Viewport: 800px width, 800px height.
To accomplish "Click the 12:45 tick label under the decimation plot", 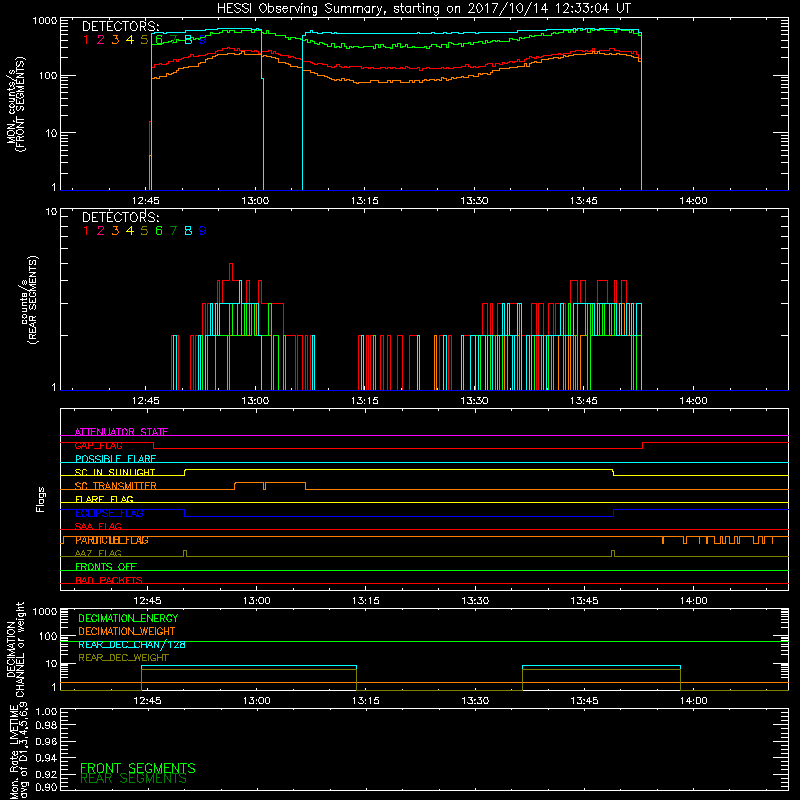I will (x=147, y=701).
